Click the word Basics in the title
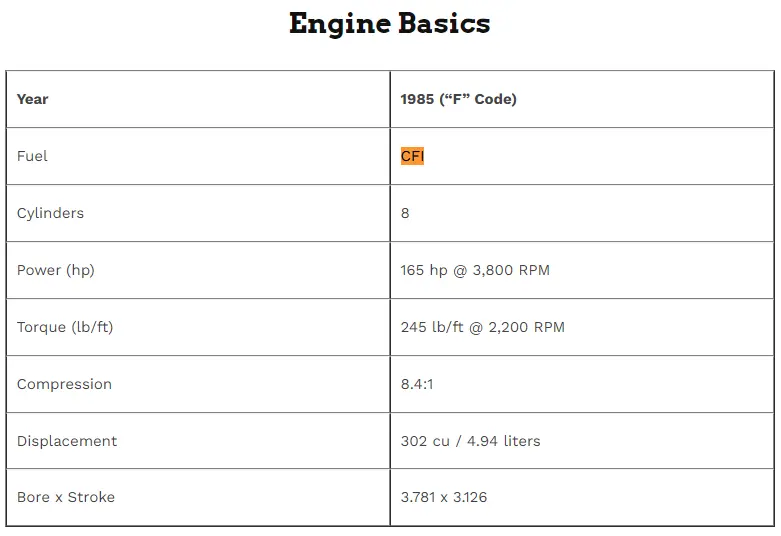 [x=444, y=23]
